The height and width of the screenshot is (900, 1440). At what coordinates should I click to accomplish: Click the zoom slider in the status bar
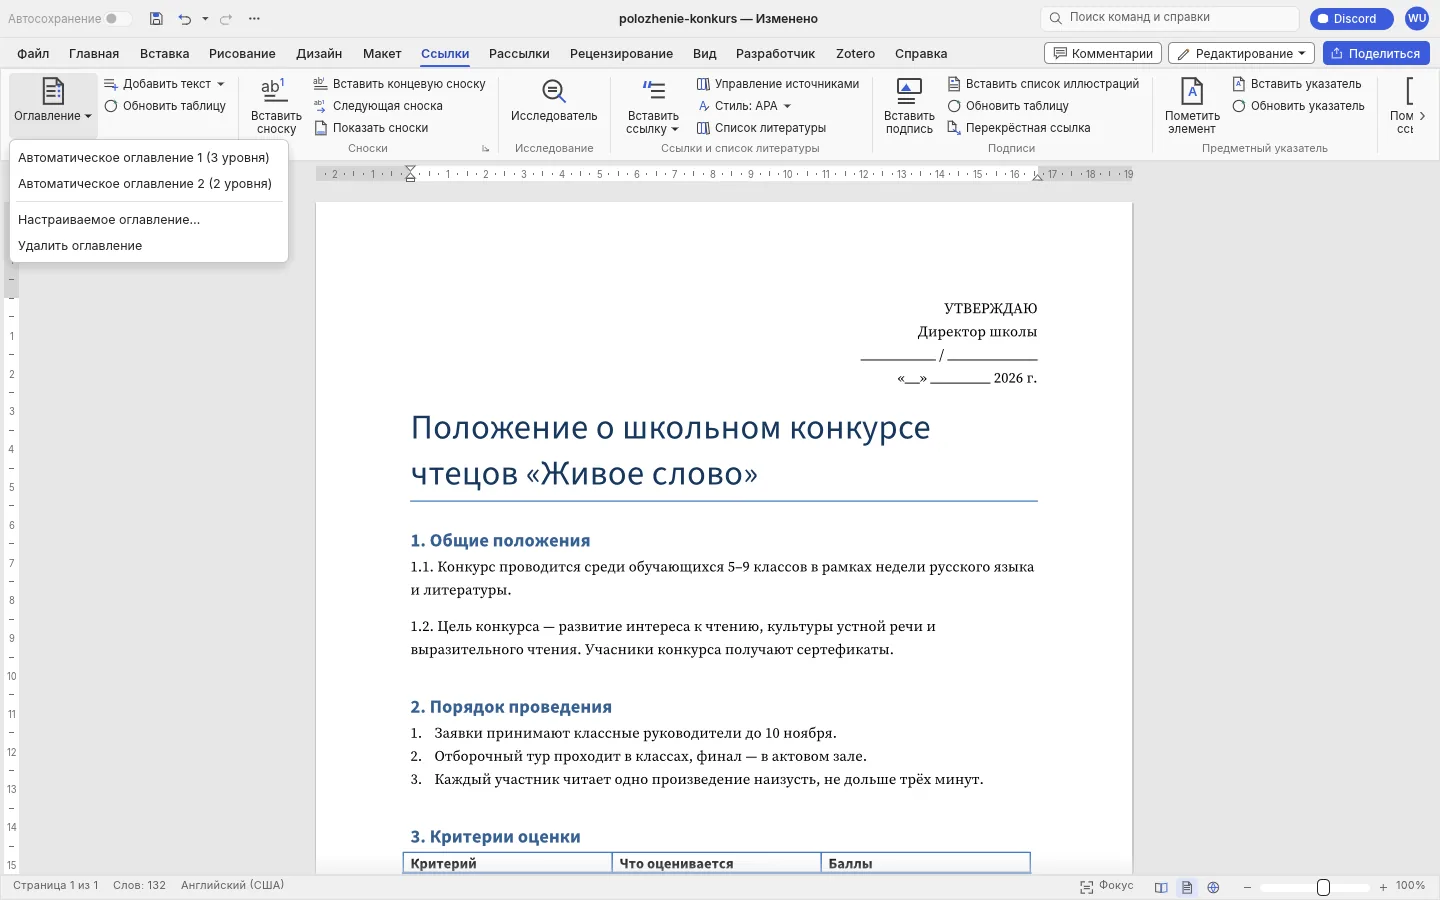click(1315, 887)
